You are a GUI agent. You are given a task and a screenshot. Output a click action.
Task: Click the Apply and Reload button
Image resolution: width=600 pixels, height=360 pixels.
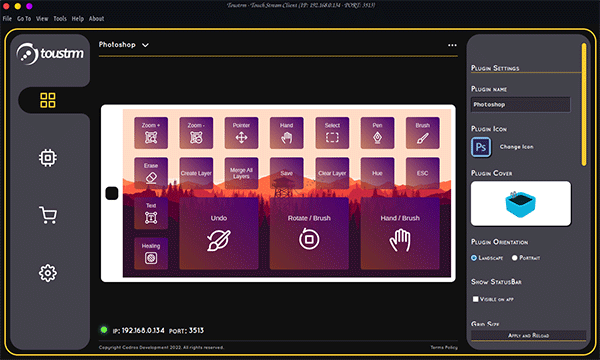pos(528,336)
